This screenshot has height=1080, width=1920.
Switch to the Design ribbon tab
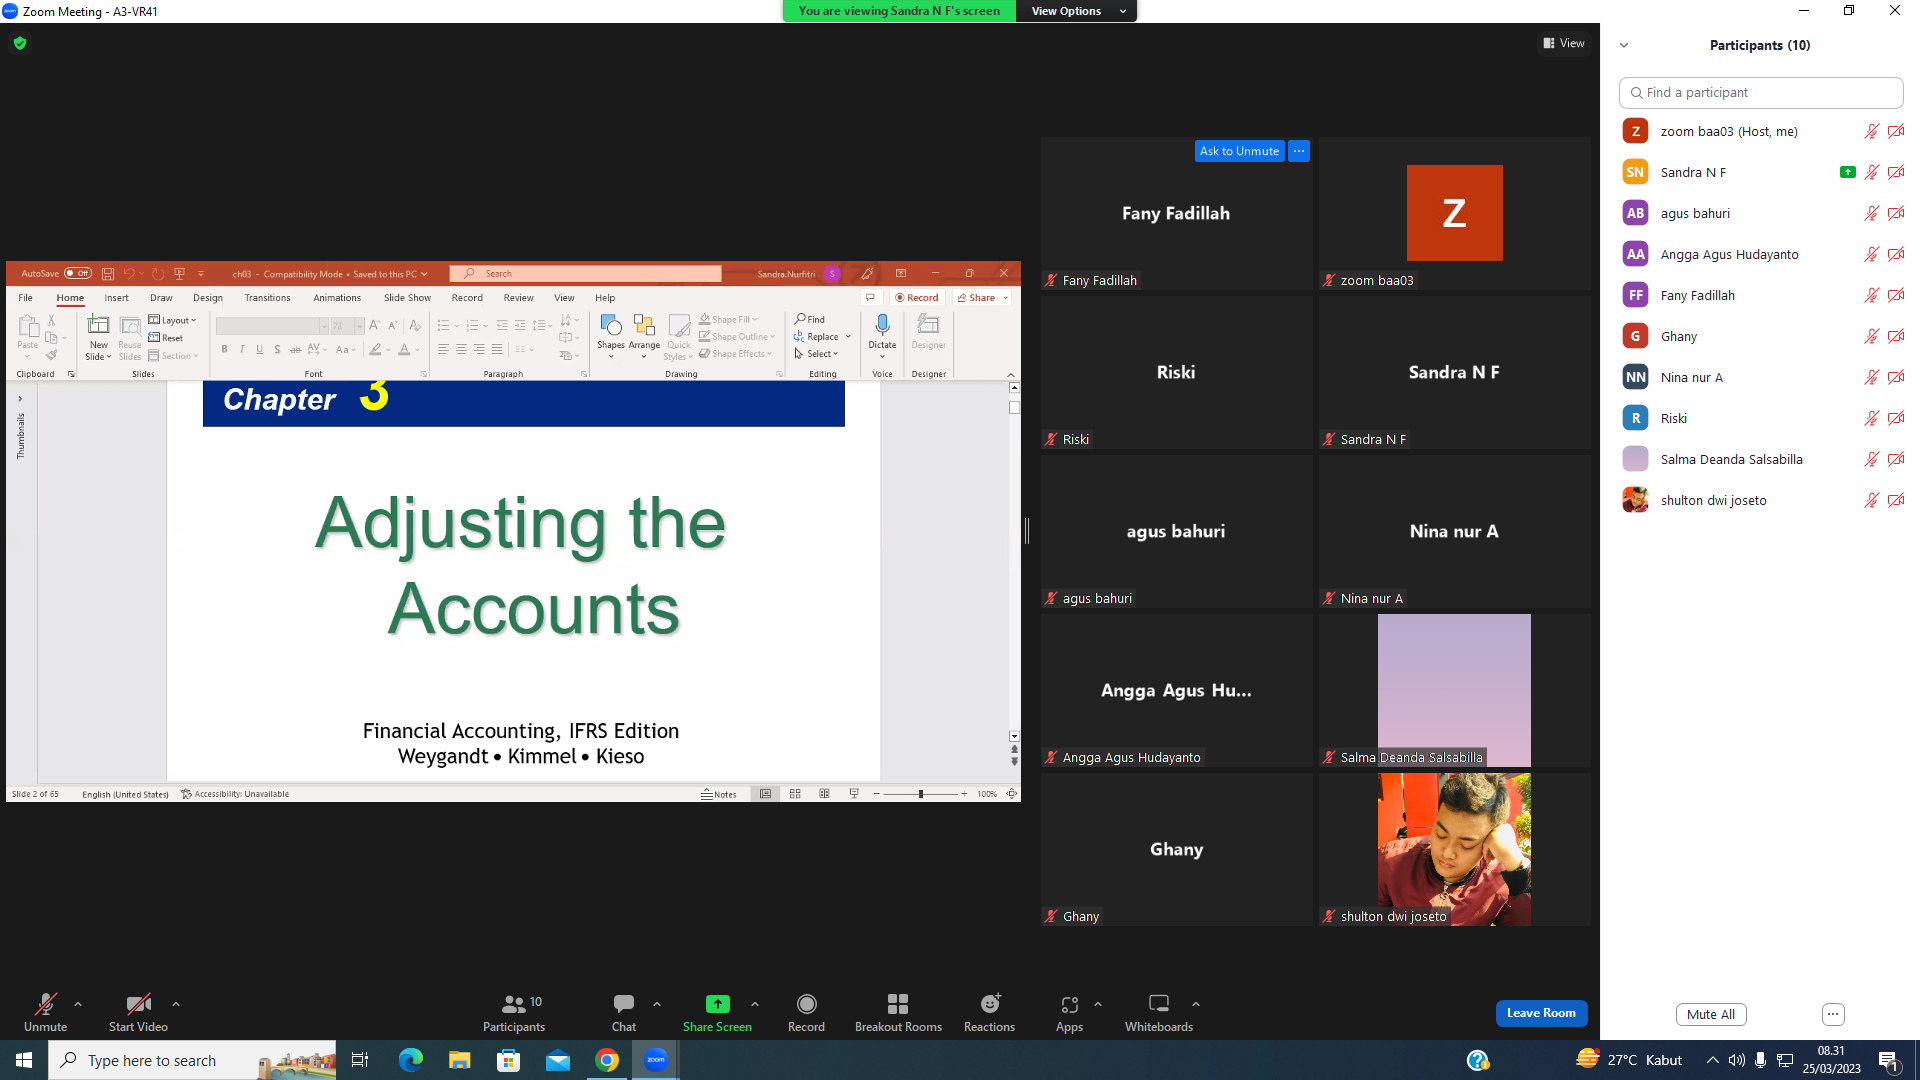click(208, 298)
